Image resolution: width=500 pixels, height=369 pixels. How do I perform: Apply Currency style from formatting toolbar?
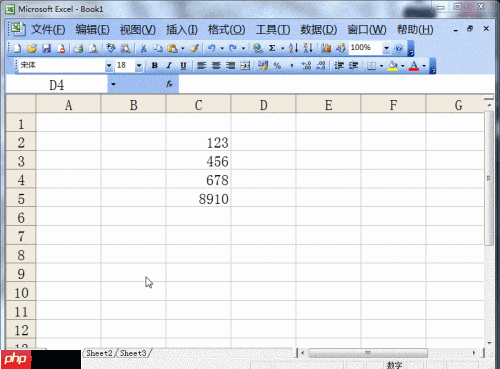[x=263, y=66]
